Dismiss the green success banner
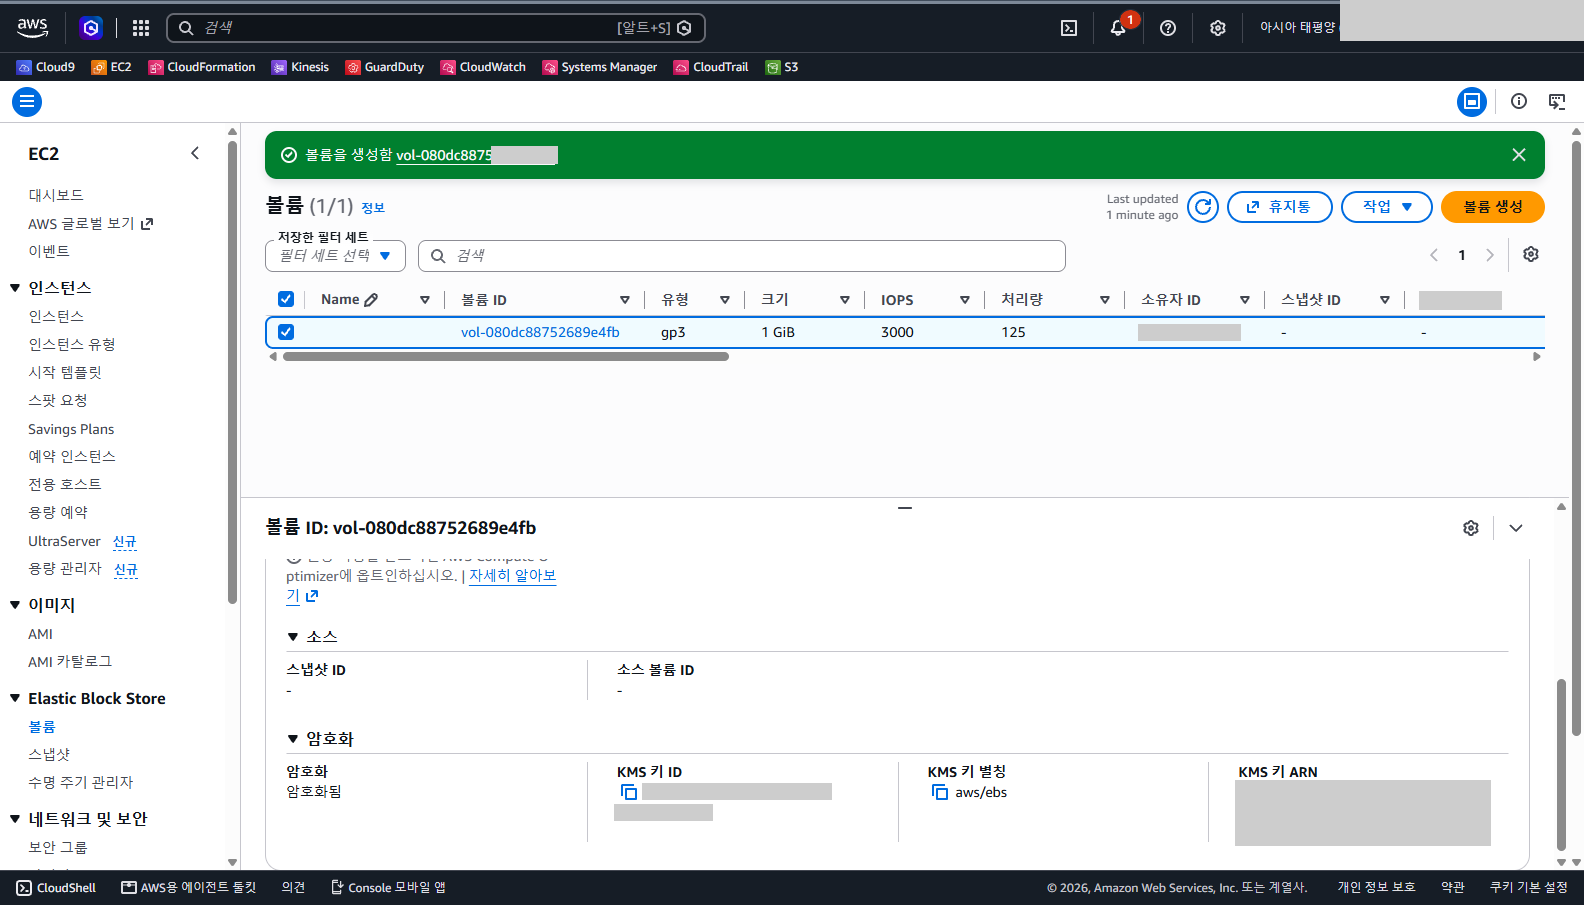Image resolution: width=1584 pixels, height=905 pixels. pos(1519,155)
